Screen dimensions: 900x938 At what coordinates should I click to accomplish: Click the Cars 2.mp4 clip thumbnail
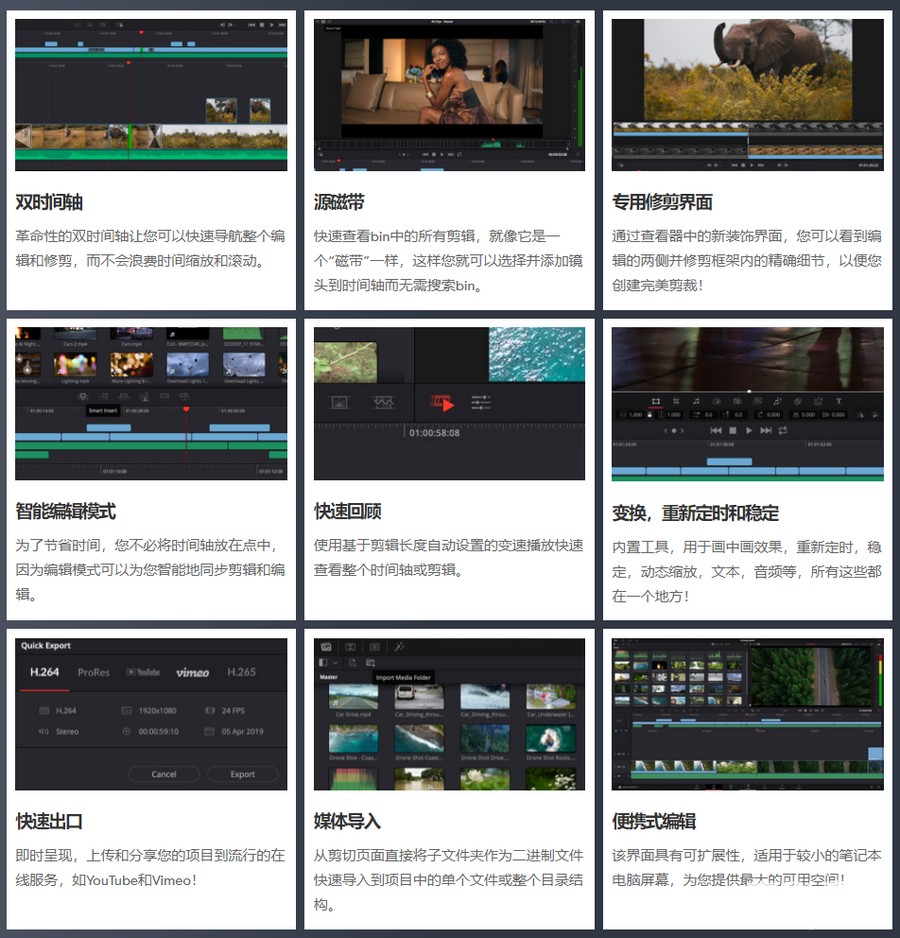[75, 334]
